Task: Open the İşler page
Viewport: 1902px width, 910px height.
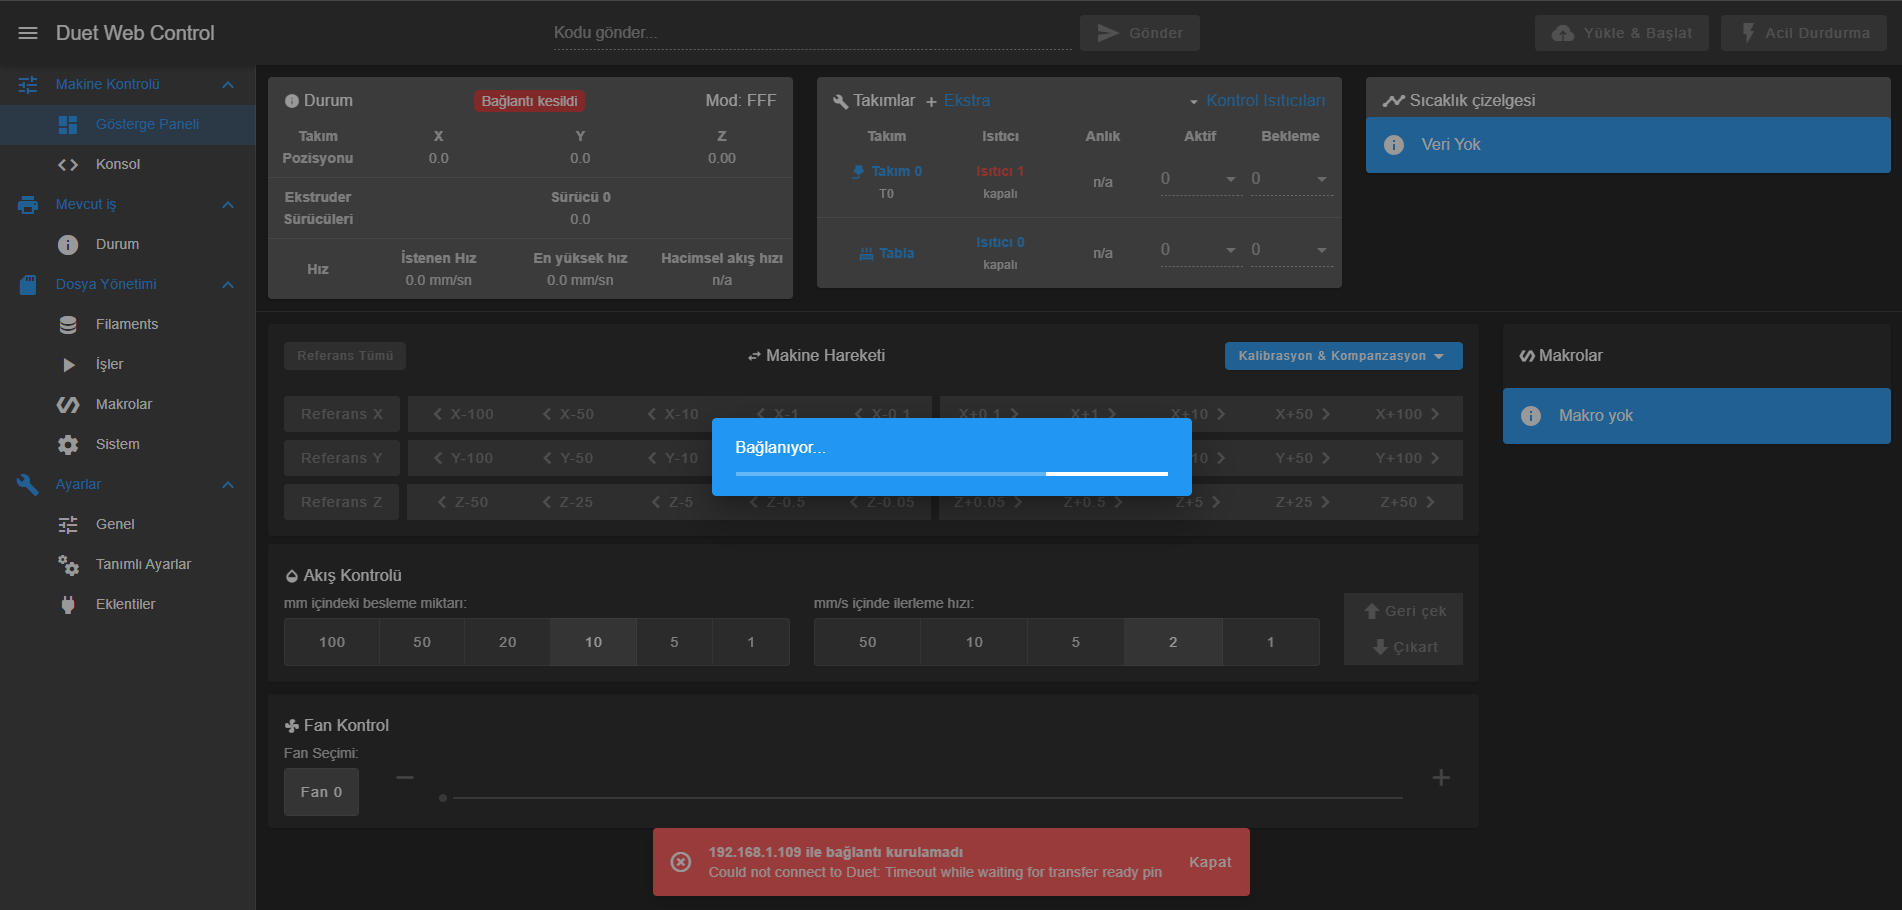Action: click(128, 365)
